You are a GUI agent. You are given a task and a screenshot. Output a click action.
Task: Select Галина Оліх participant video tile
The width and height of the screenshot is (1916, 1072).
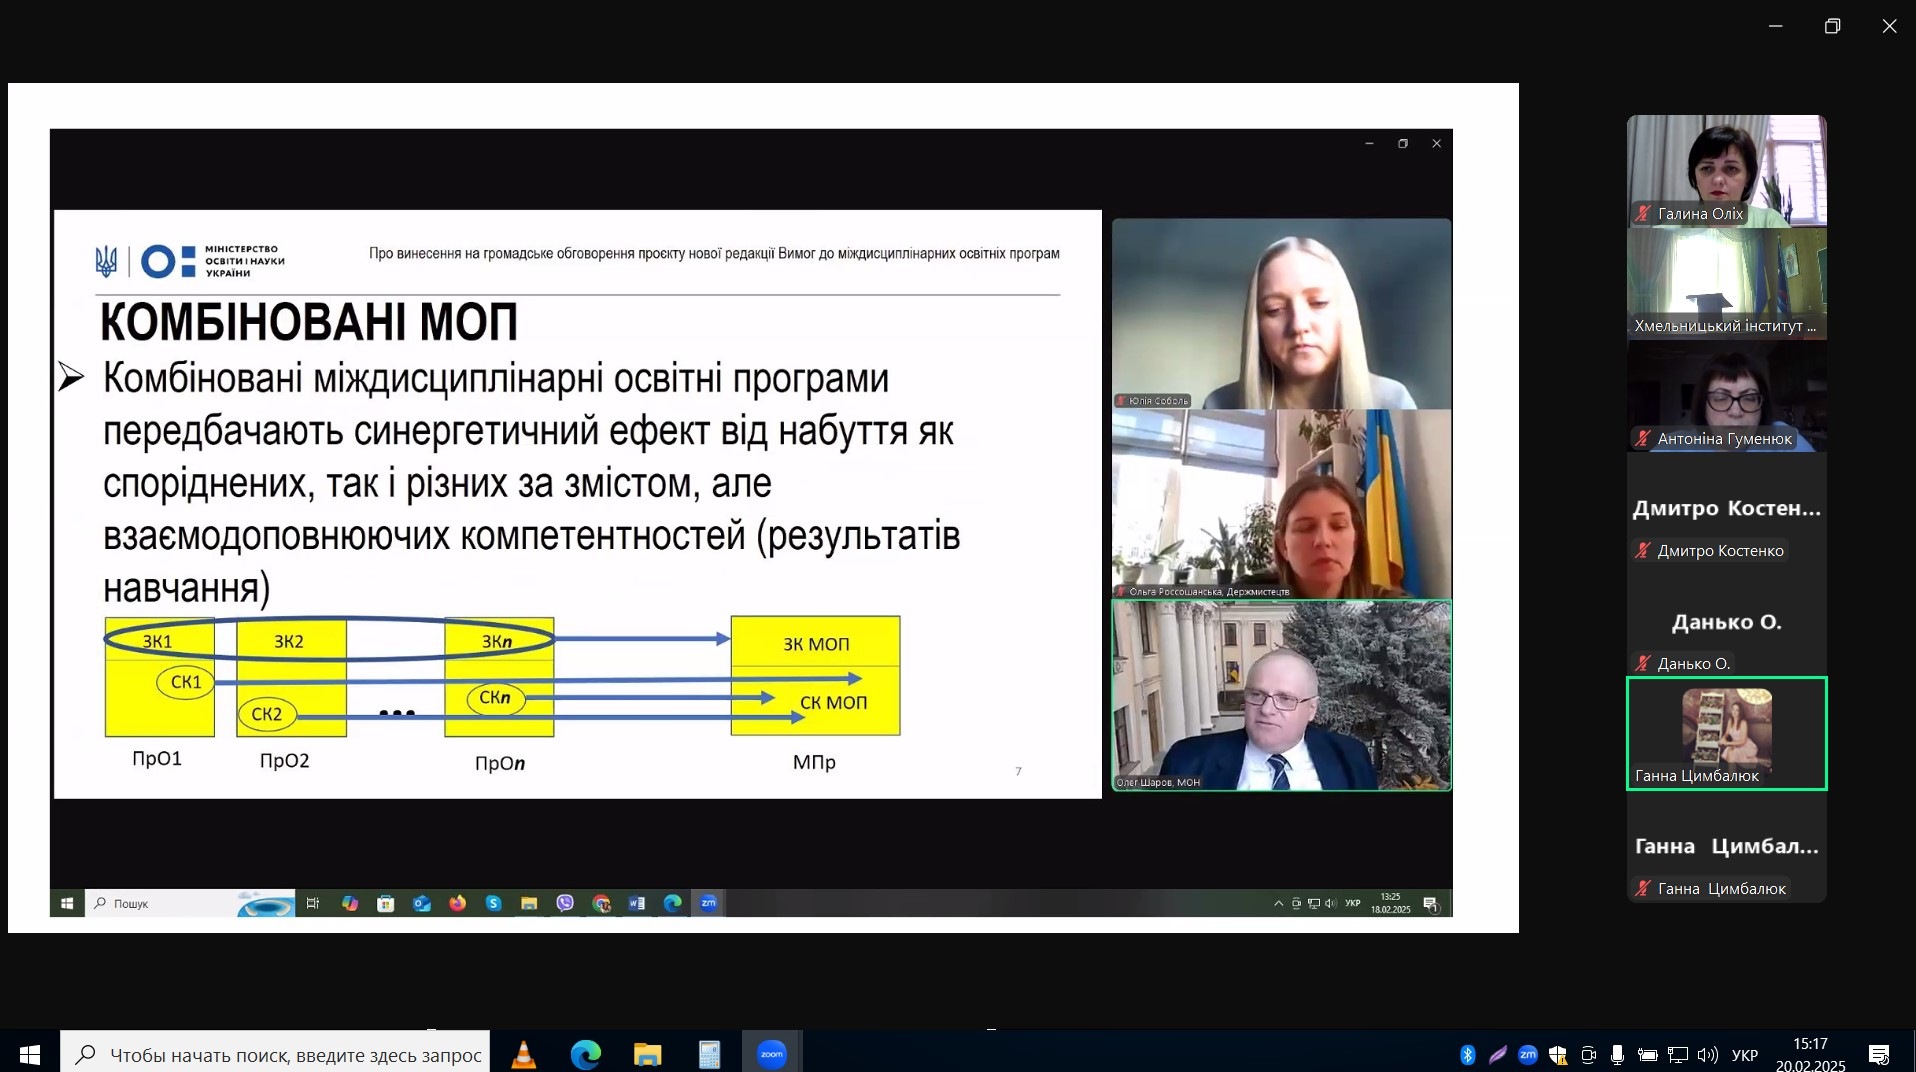tap(1727, 171)
